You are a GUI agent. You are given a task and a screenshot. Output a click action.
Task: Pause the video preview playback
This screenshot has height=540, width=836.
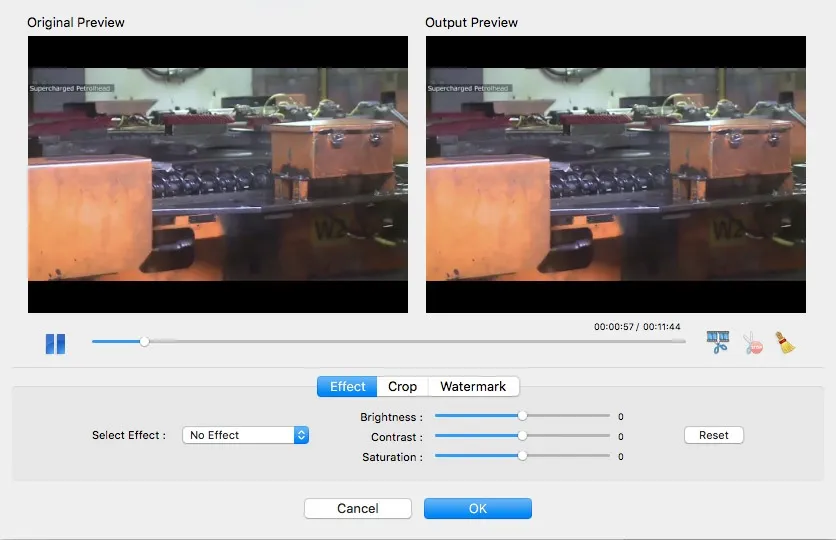55,344
